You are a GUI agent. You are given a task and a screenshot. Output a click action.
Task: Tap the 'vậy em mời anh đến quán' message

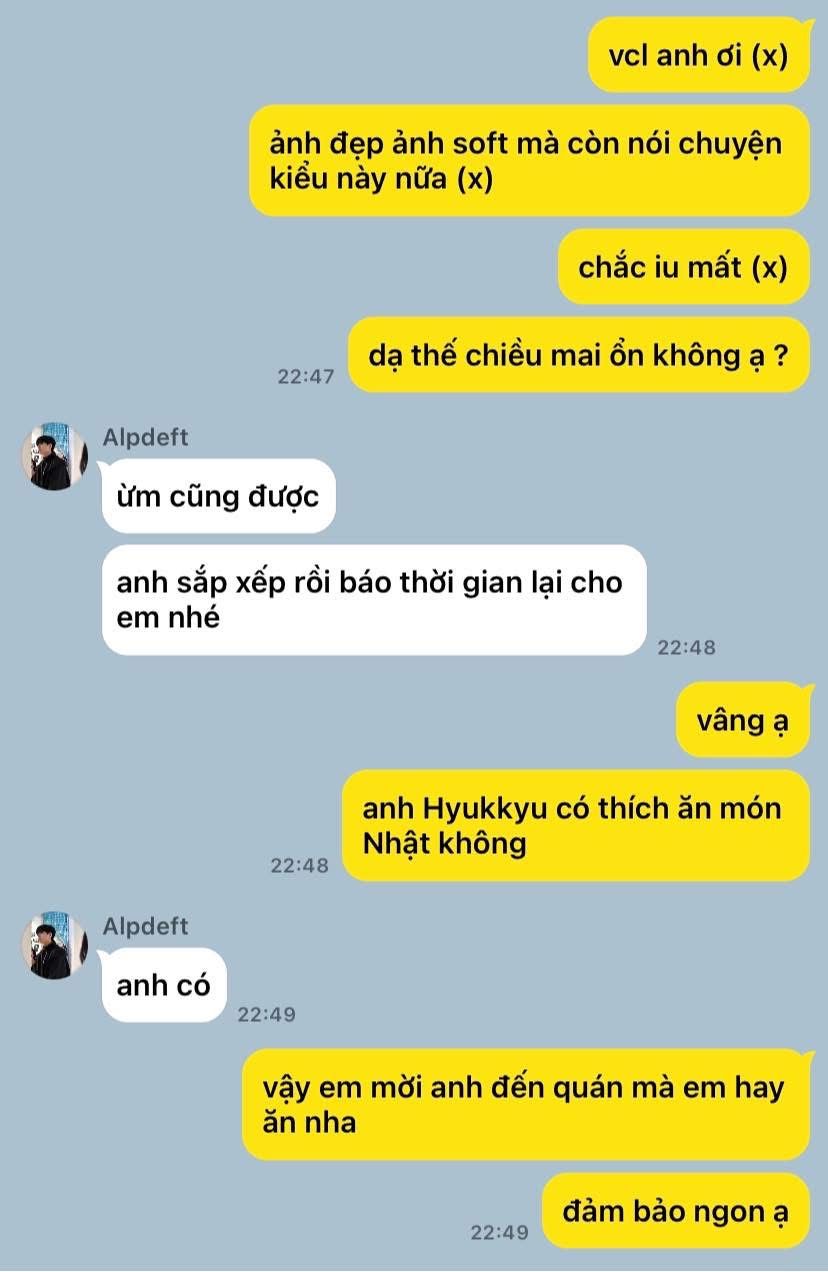coord(526,1104)
